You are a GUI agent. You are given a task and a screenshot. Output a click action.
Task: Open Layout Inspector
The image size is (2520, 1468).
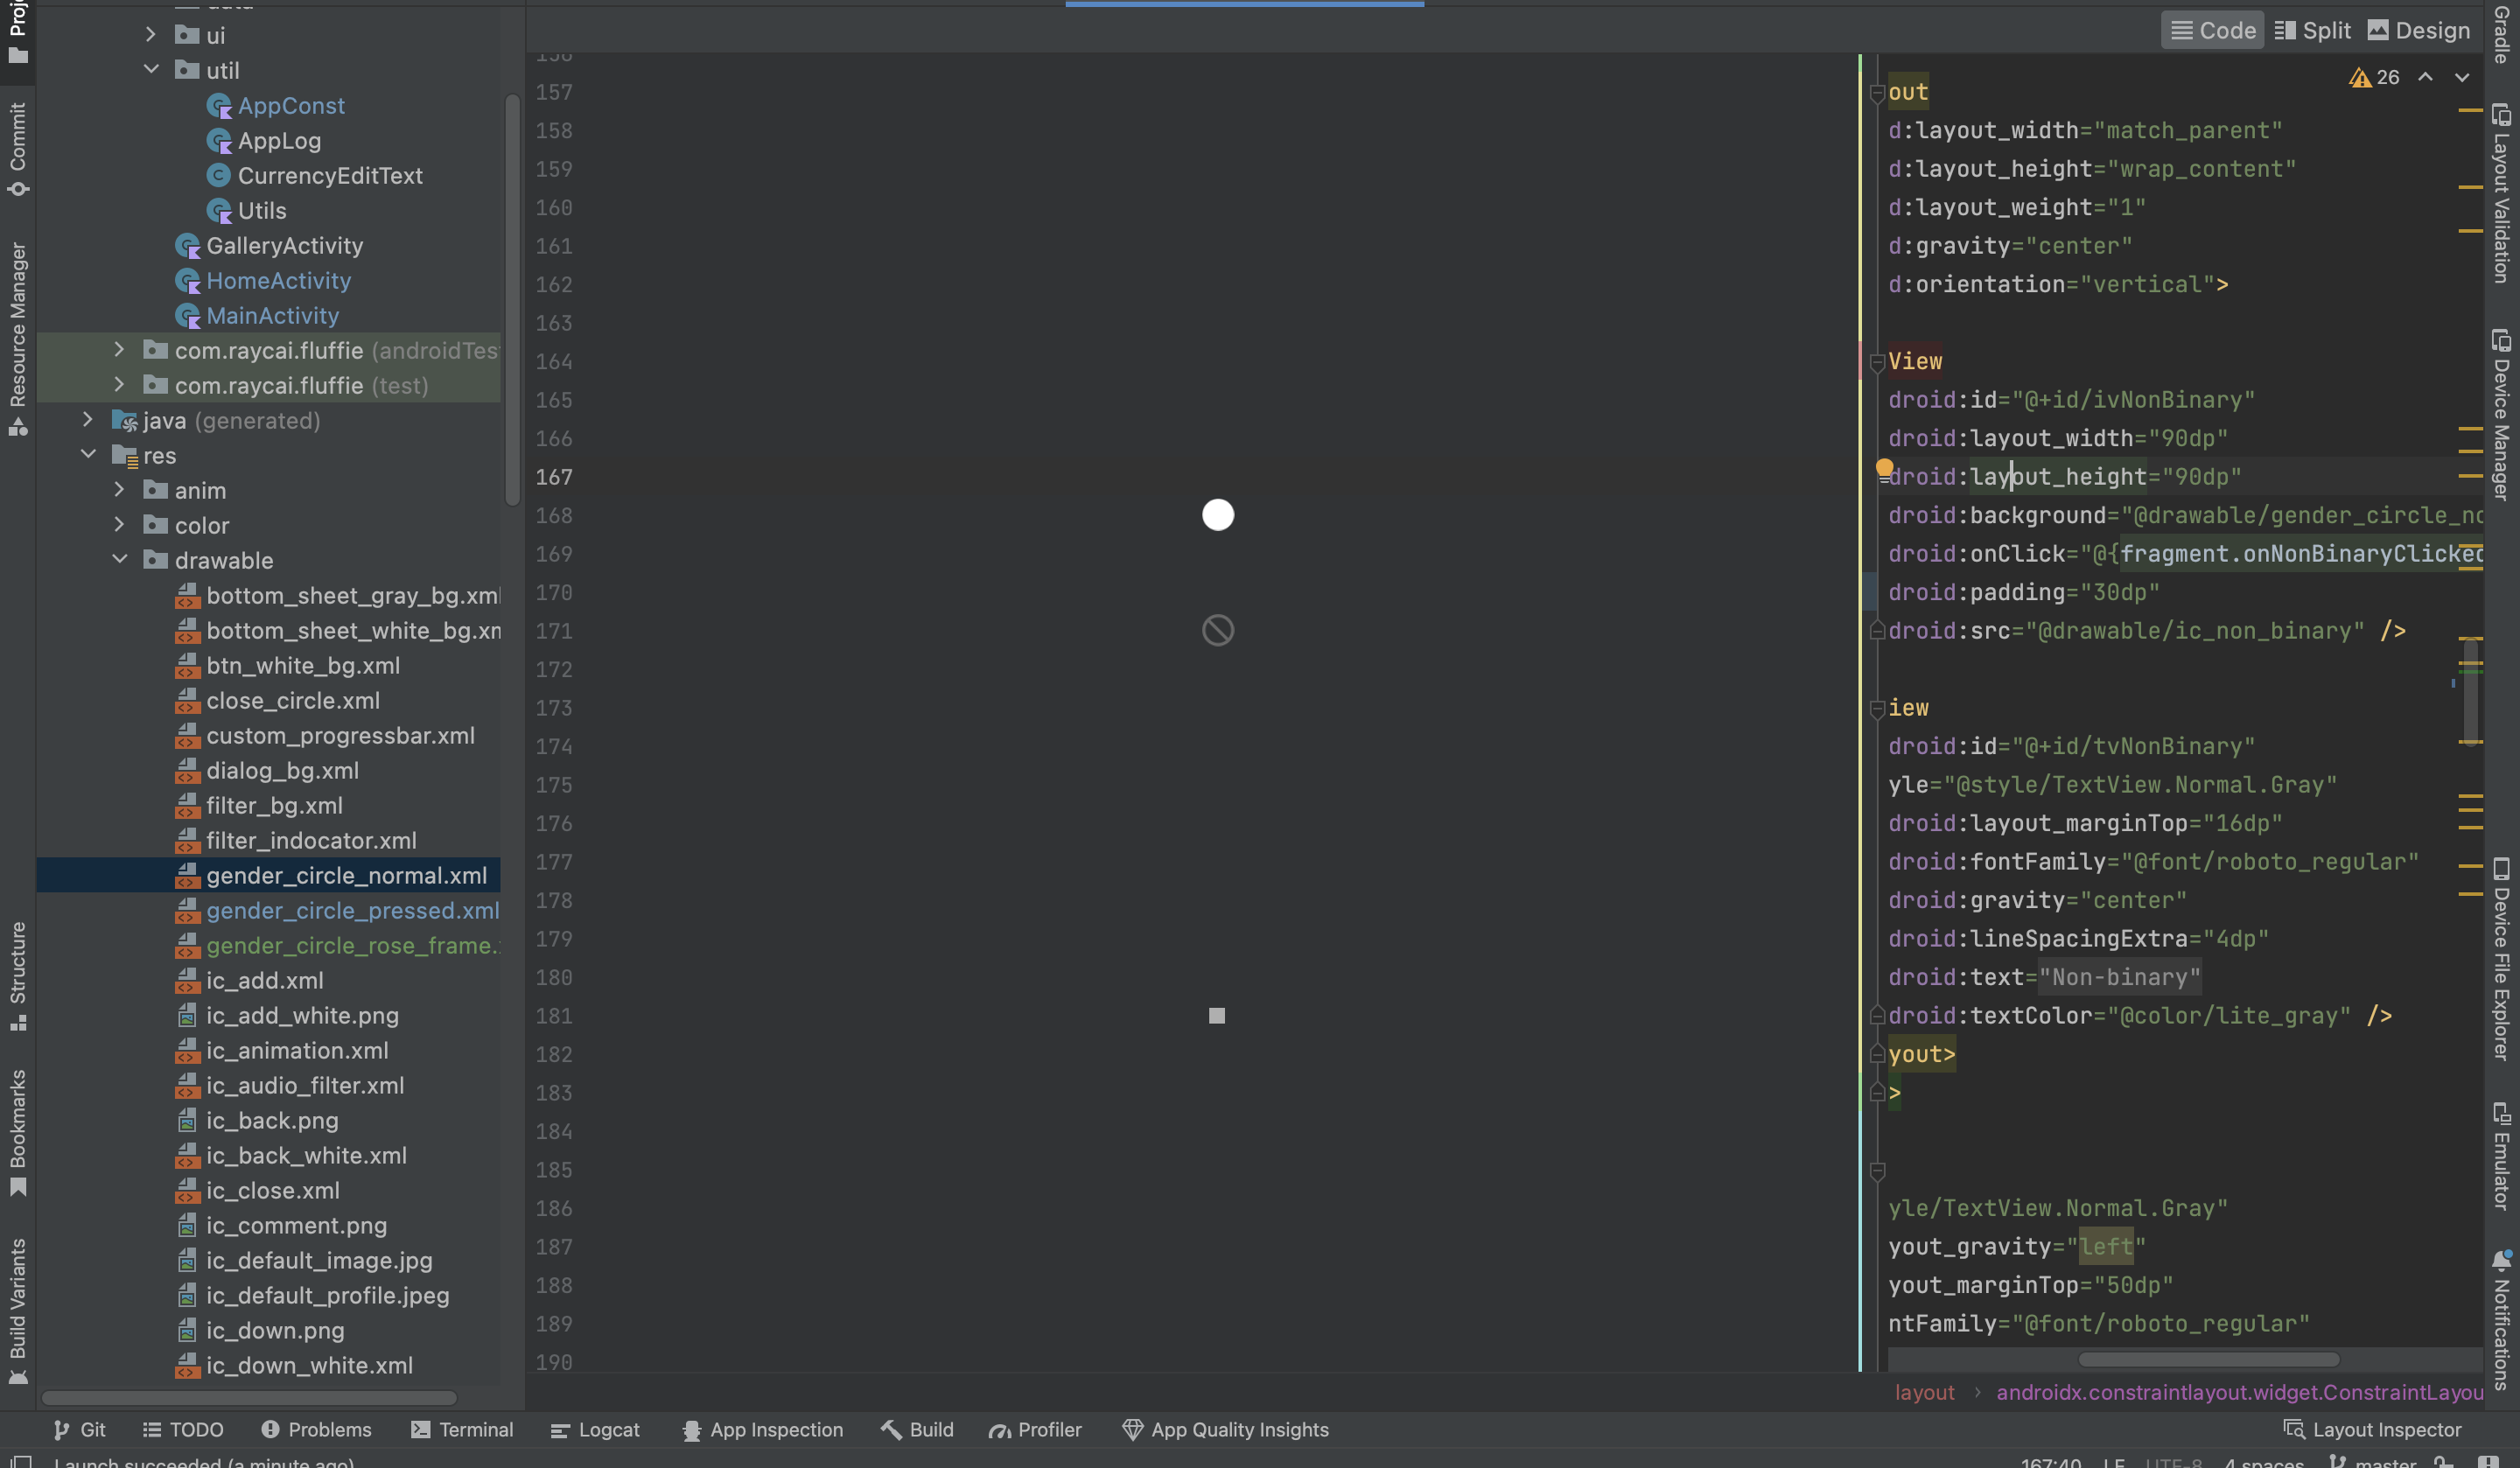(x=2372, y=1430)
